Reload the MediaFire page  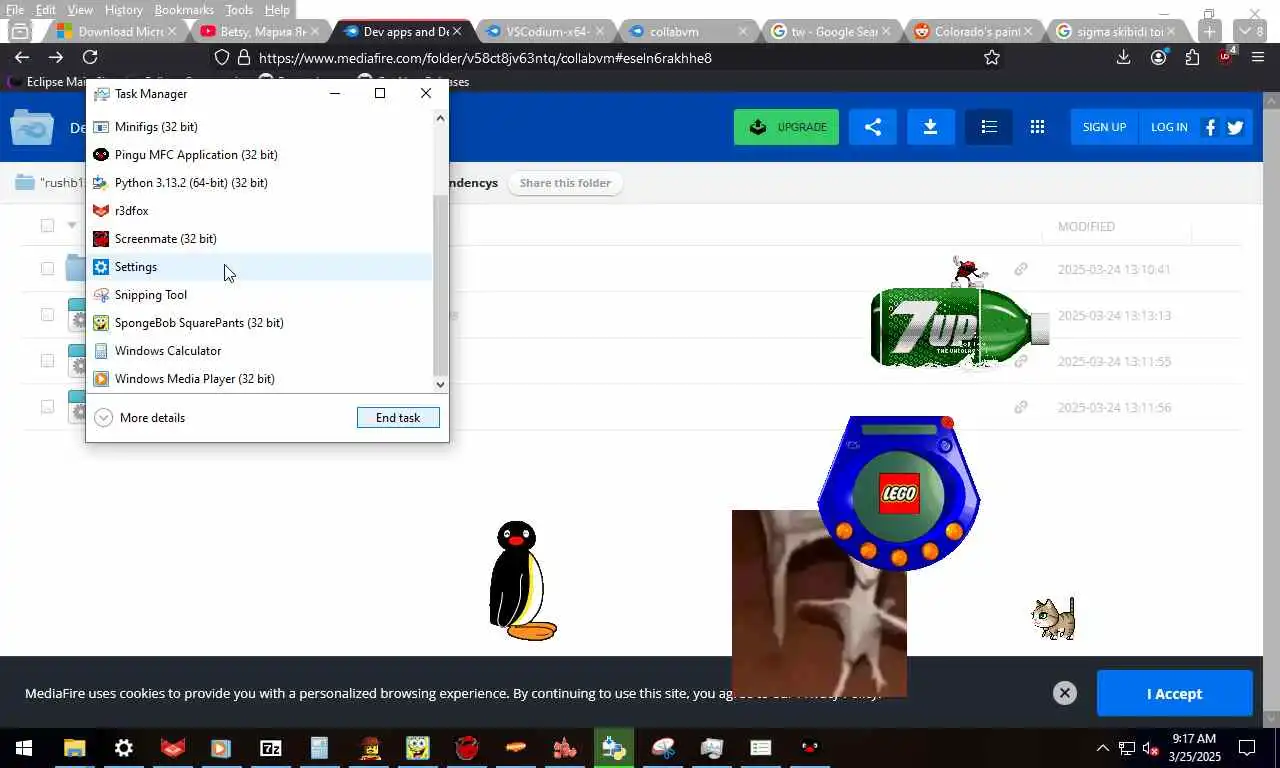pos(90,58)
